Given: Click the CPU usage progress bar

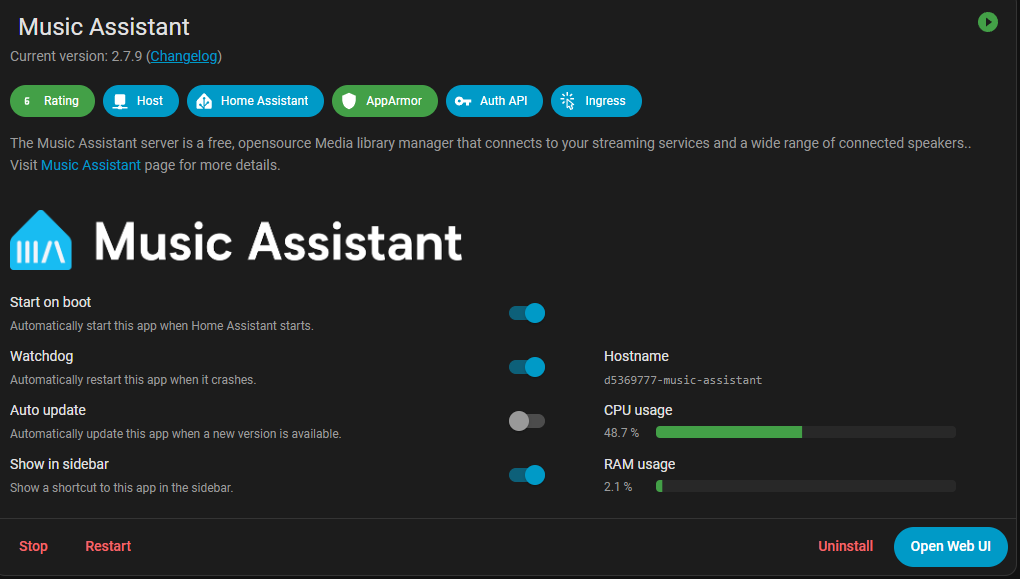Looking at the screenshot, I should pyautogui.click(x=805, y=432).
